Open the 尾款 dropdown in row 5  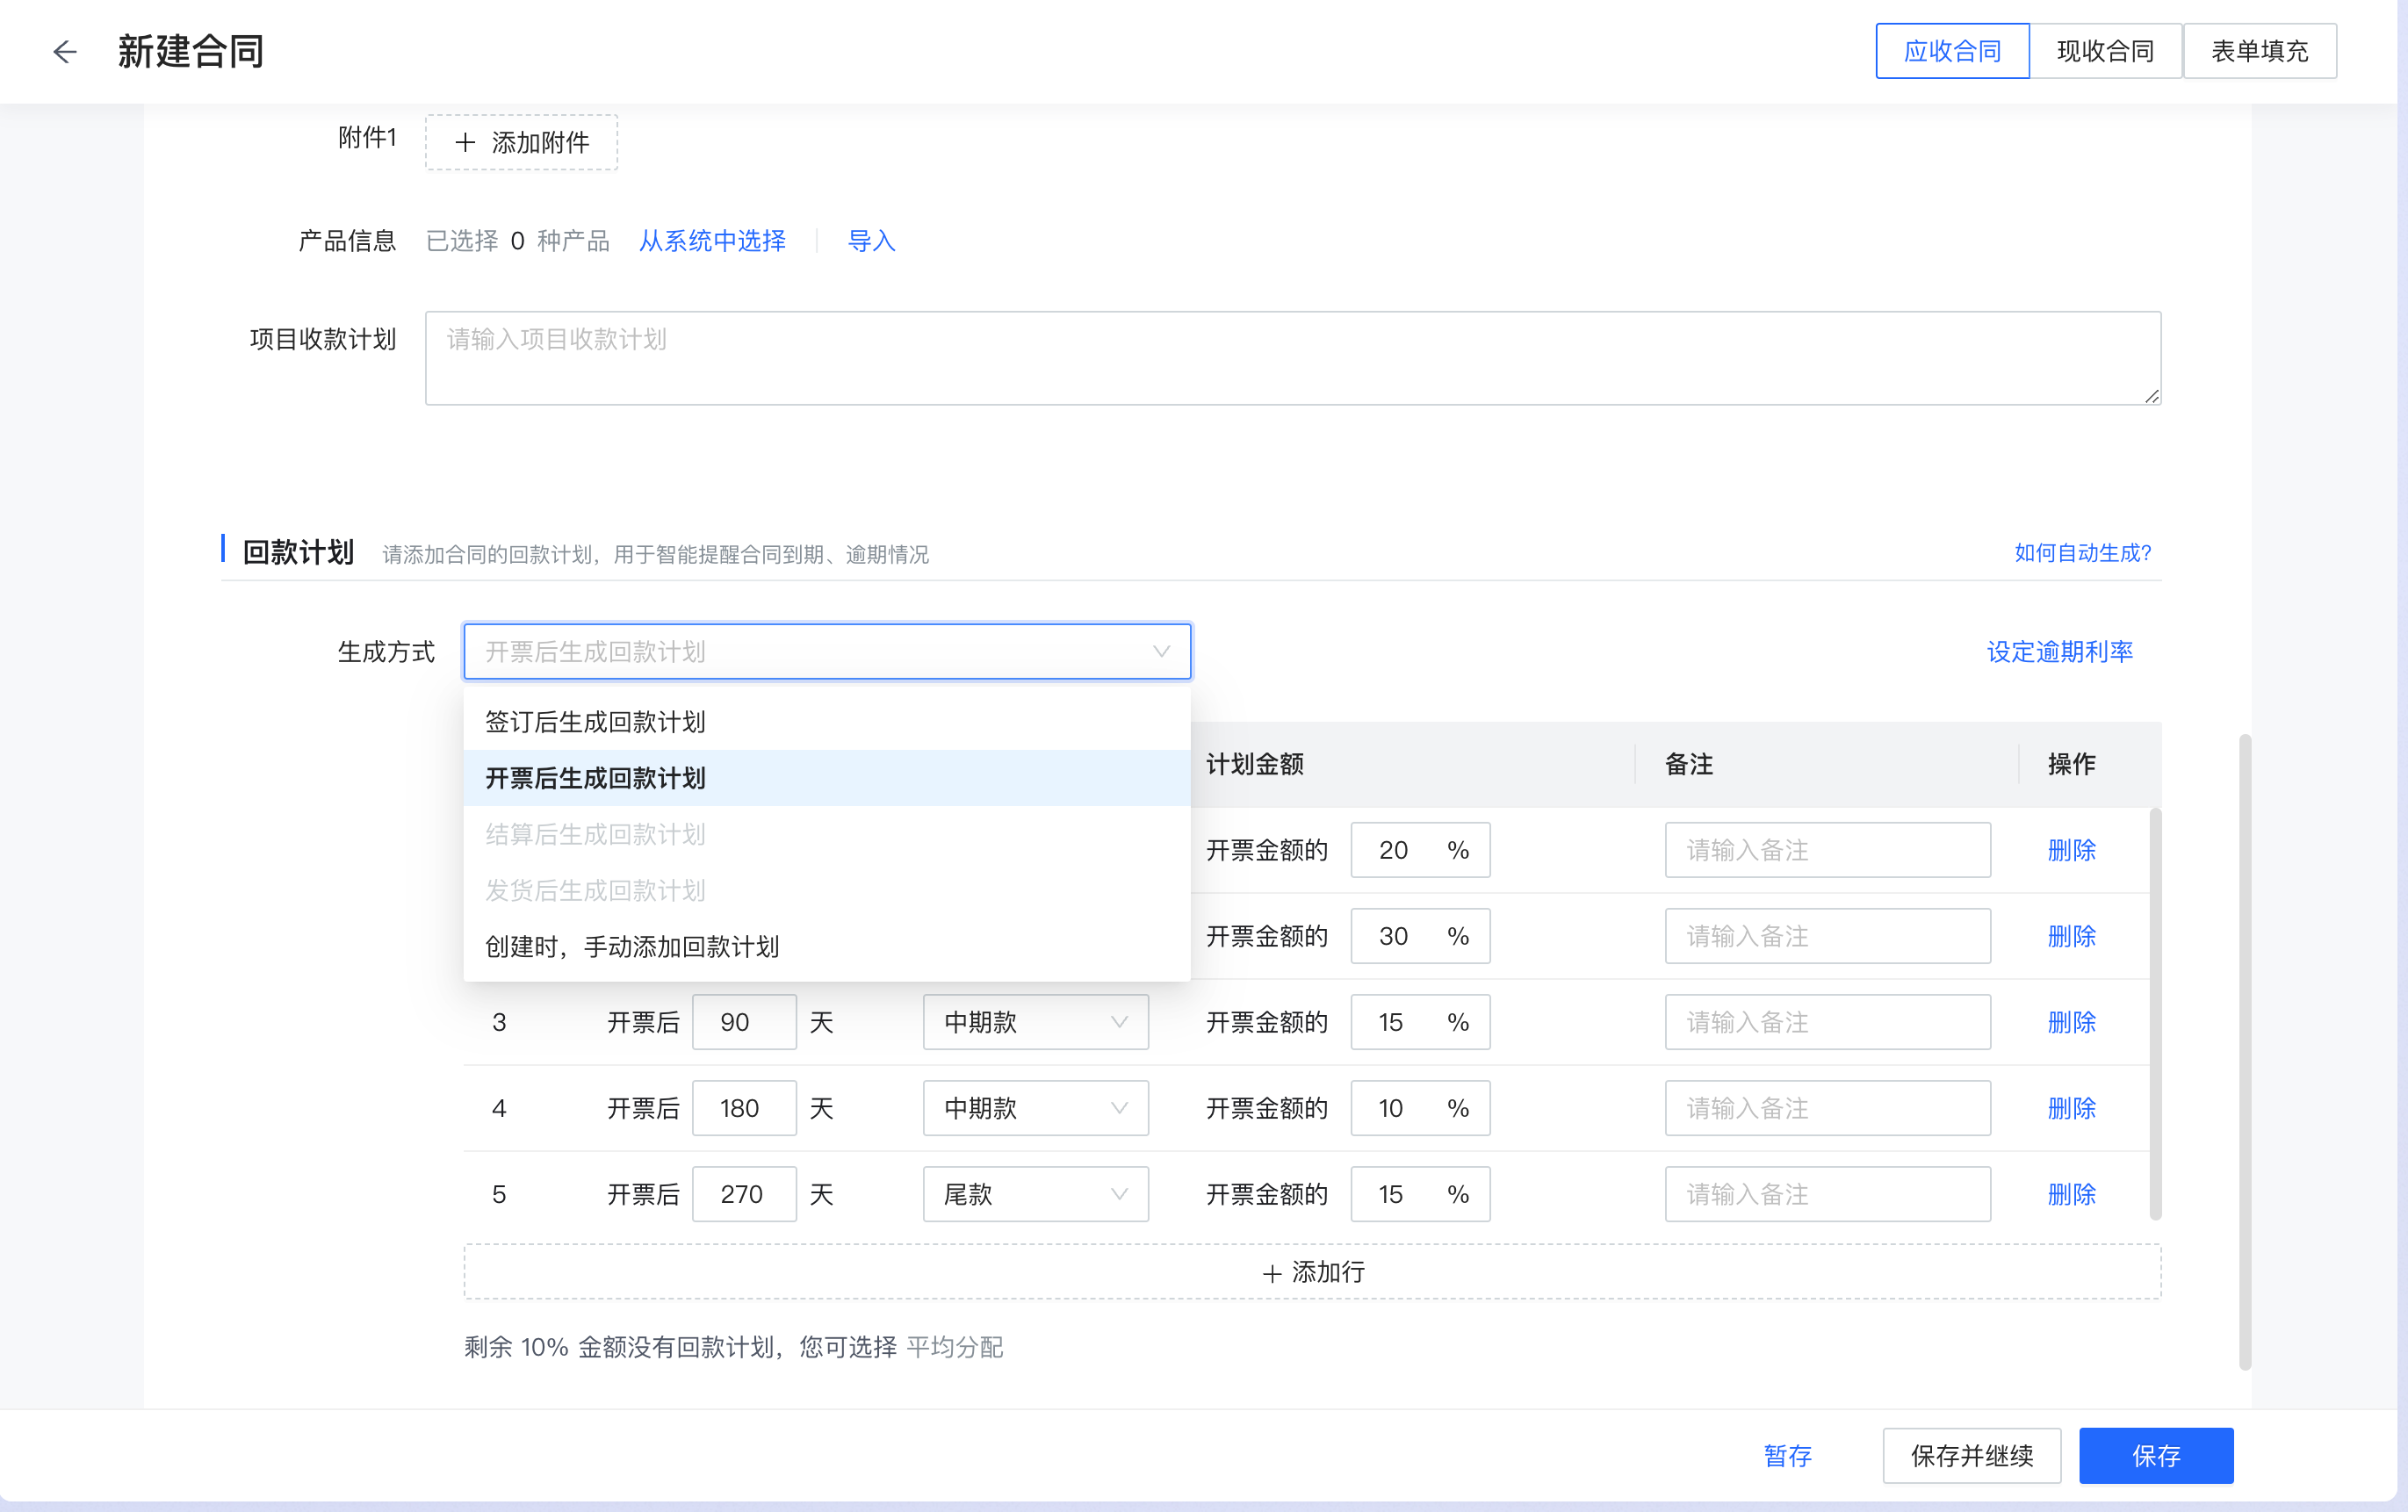click(1035, 1194)
